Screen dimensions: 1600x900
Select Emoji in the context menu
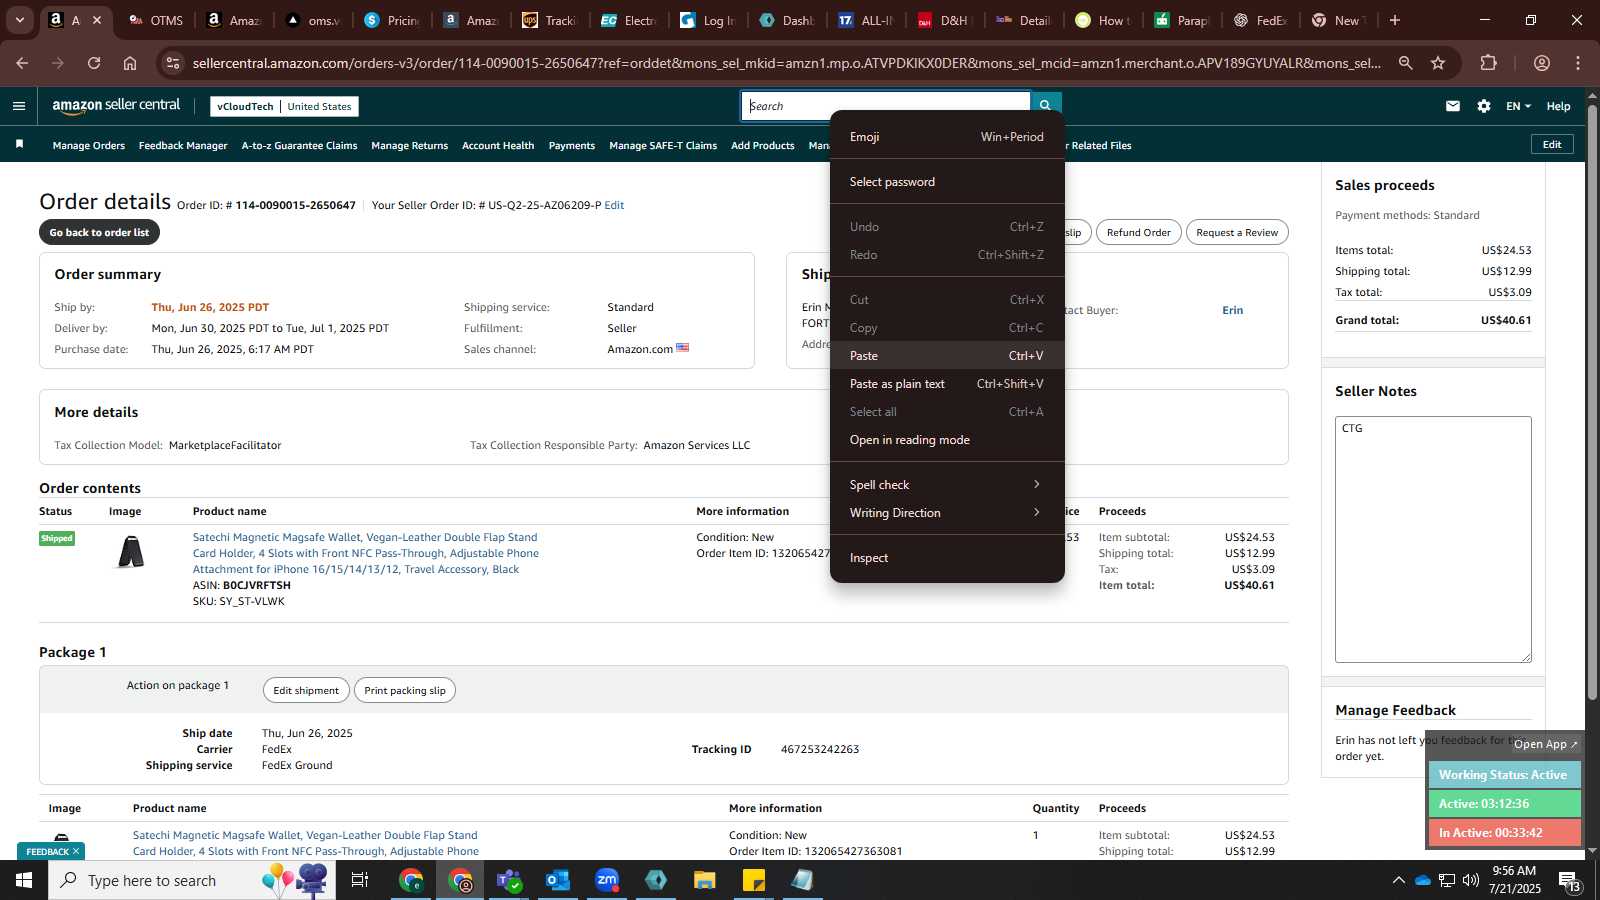[946, 137]
